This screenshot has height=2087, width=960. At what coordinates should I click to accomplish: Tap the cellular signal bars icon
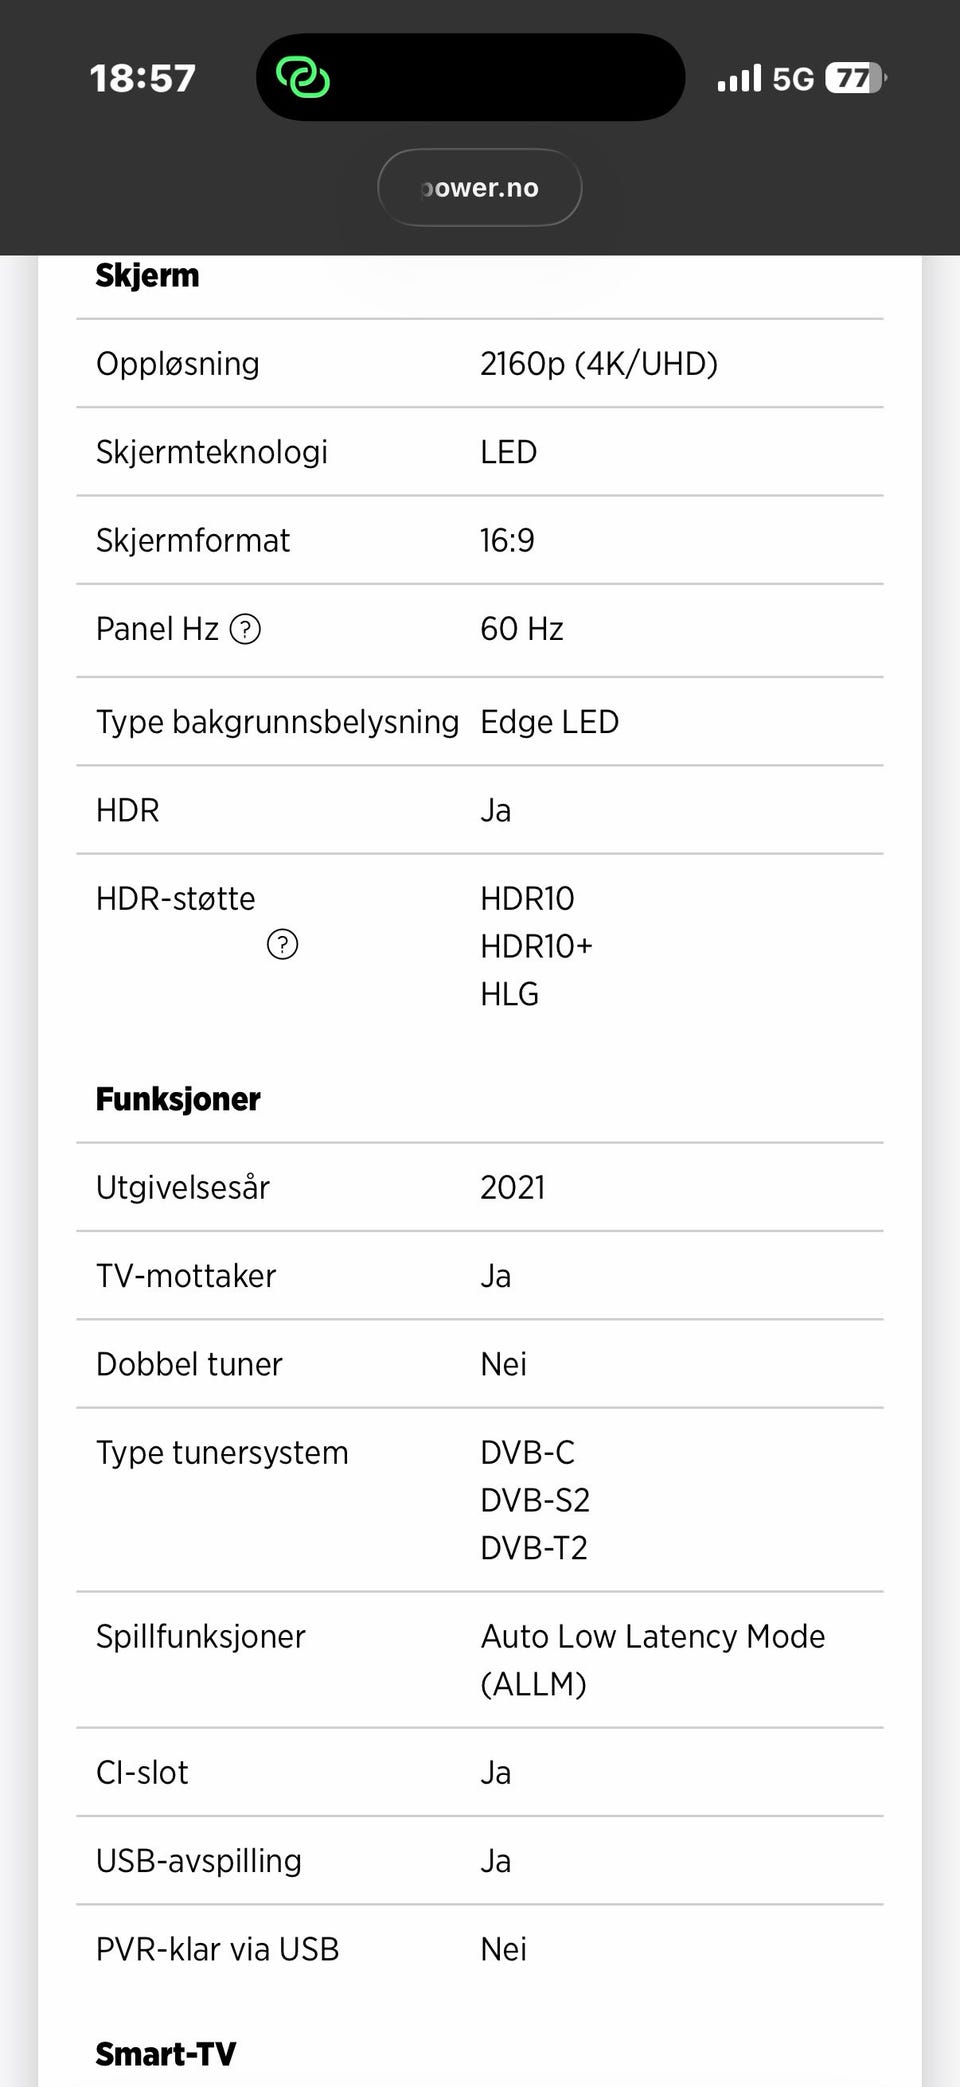coord(739,78)
